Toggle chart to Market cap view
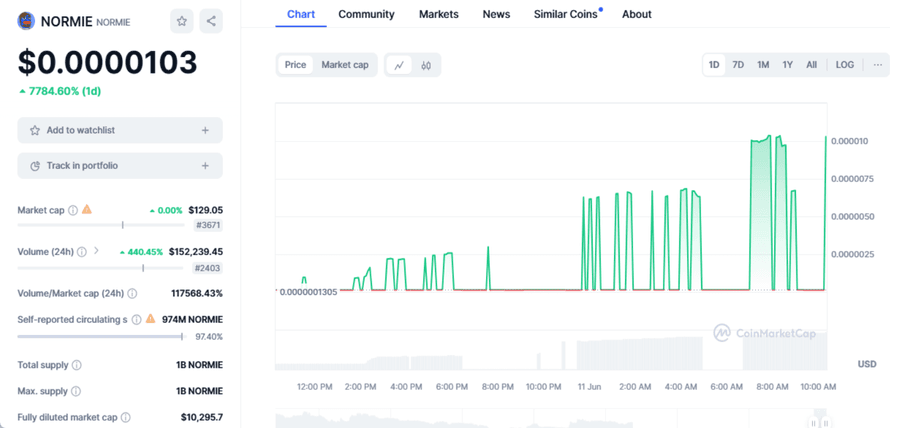 (344, 65)
